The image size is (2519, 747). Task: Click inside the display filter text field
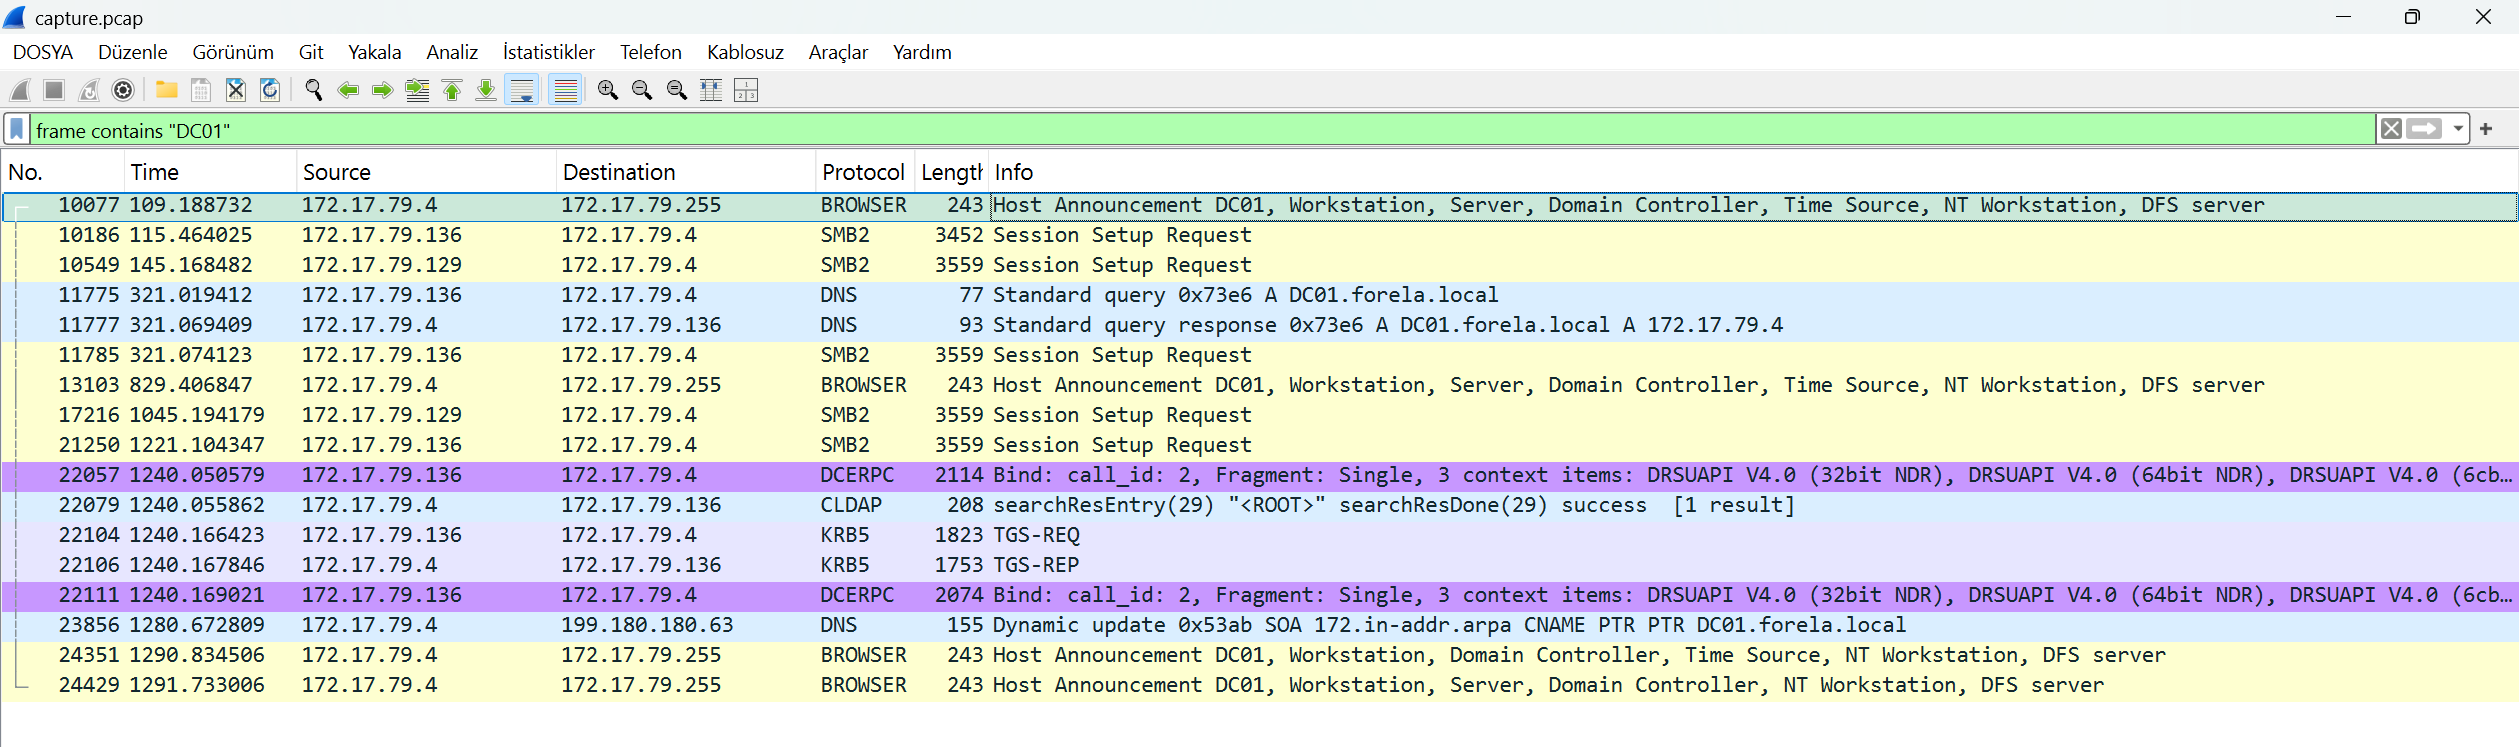point(1200,131)
